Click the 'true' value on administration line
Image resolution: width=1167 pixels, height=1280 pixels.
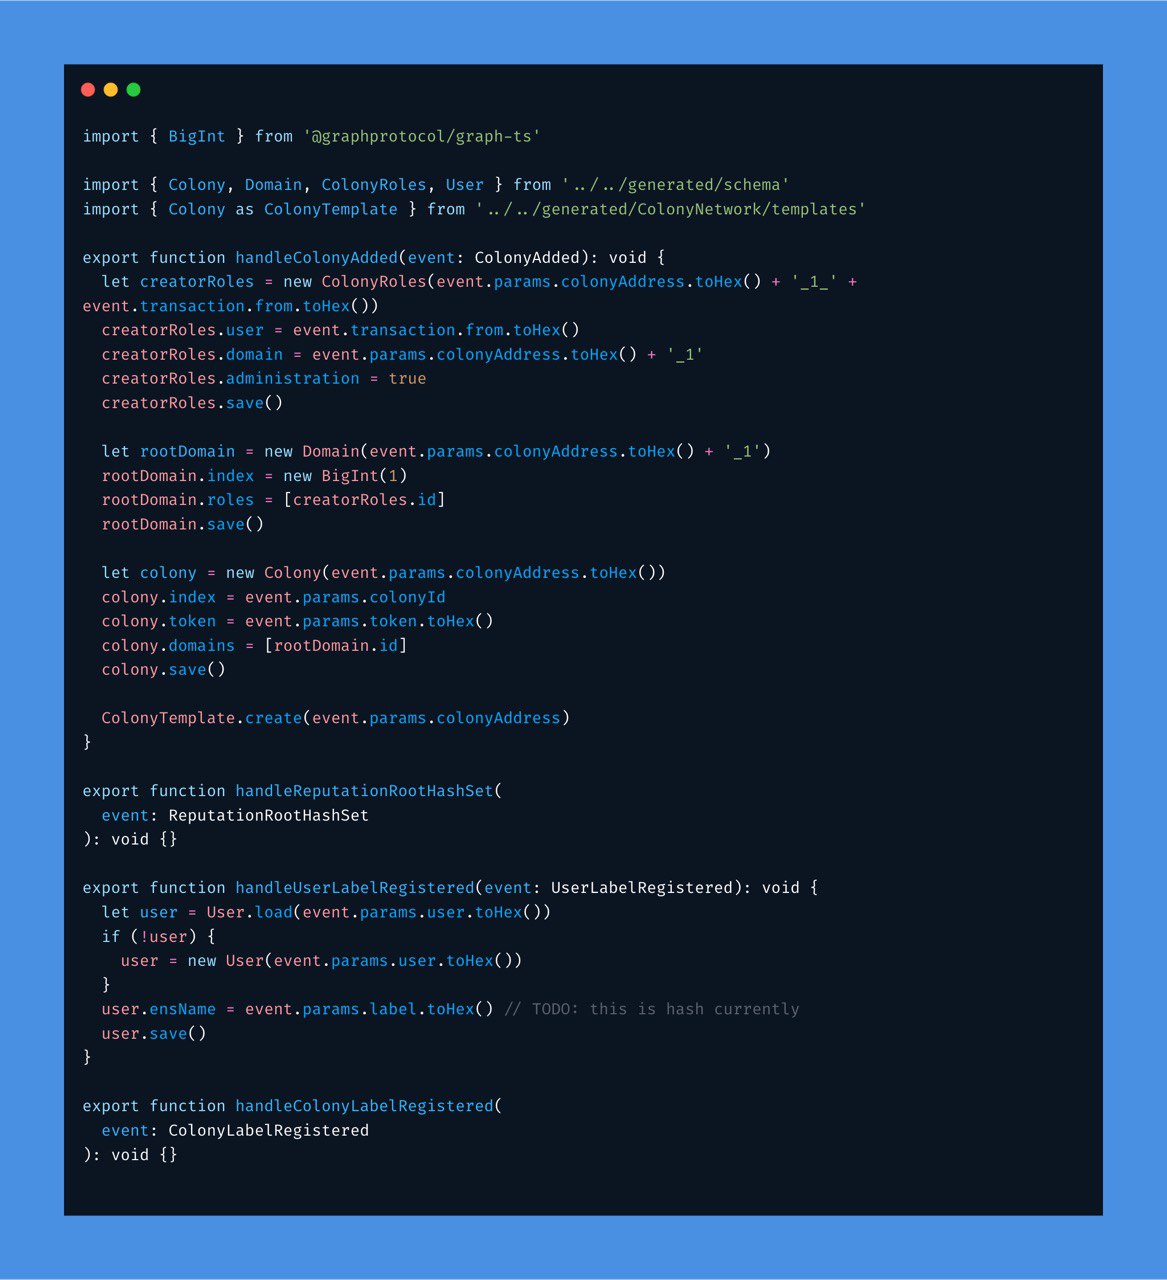pyautogui.click(x=407, y=378)
